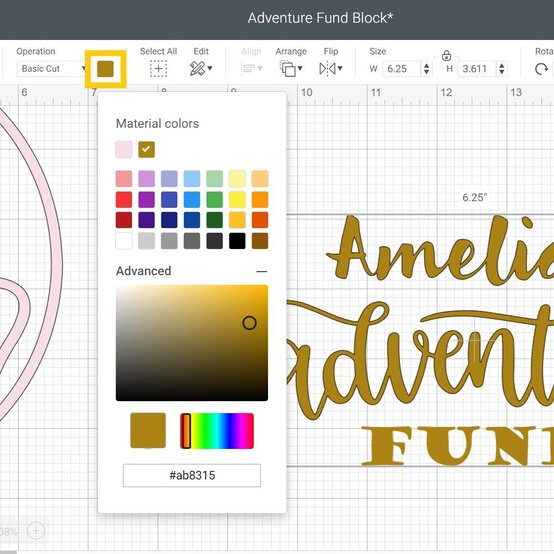Pick the bright blue palette swatch
Viewport: 554px width, 554px height.
pyautogui.click(x=192, y=200)
